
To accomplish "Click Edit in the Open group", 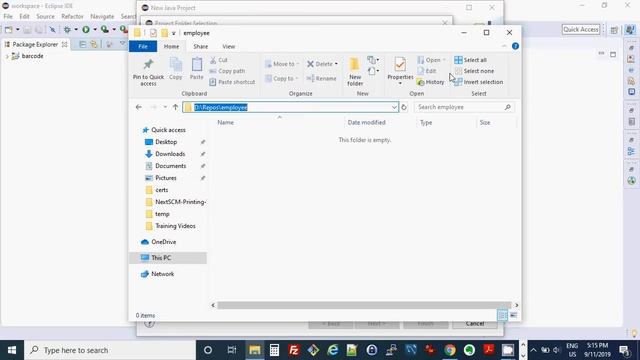I will coord(427,71).
